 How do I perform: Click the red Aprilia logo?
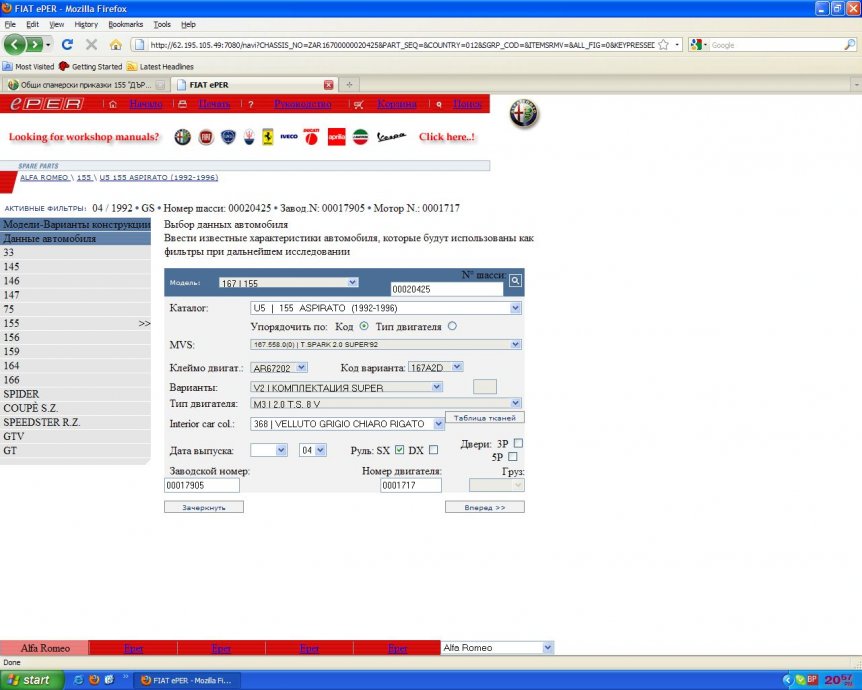[336, 137]
